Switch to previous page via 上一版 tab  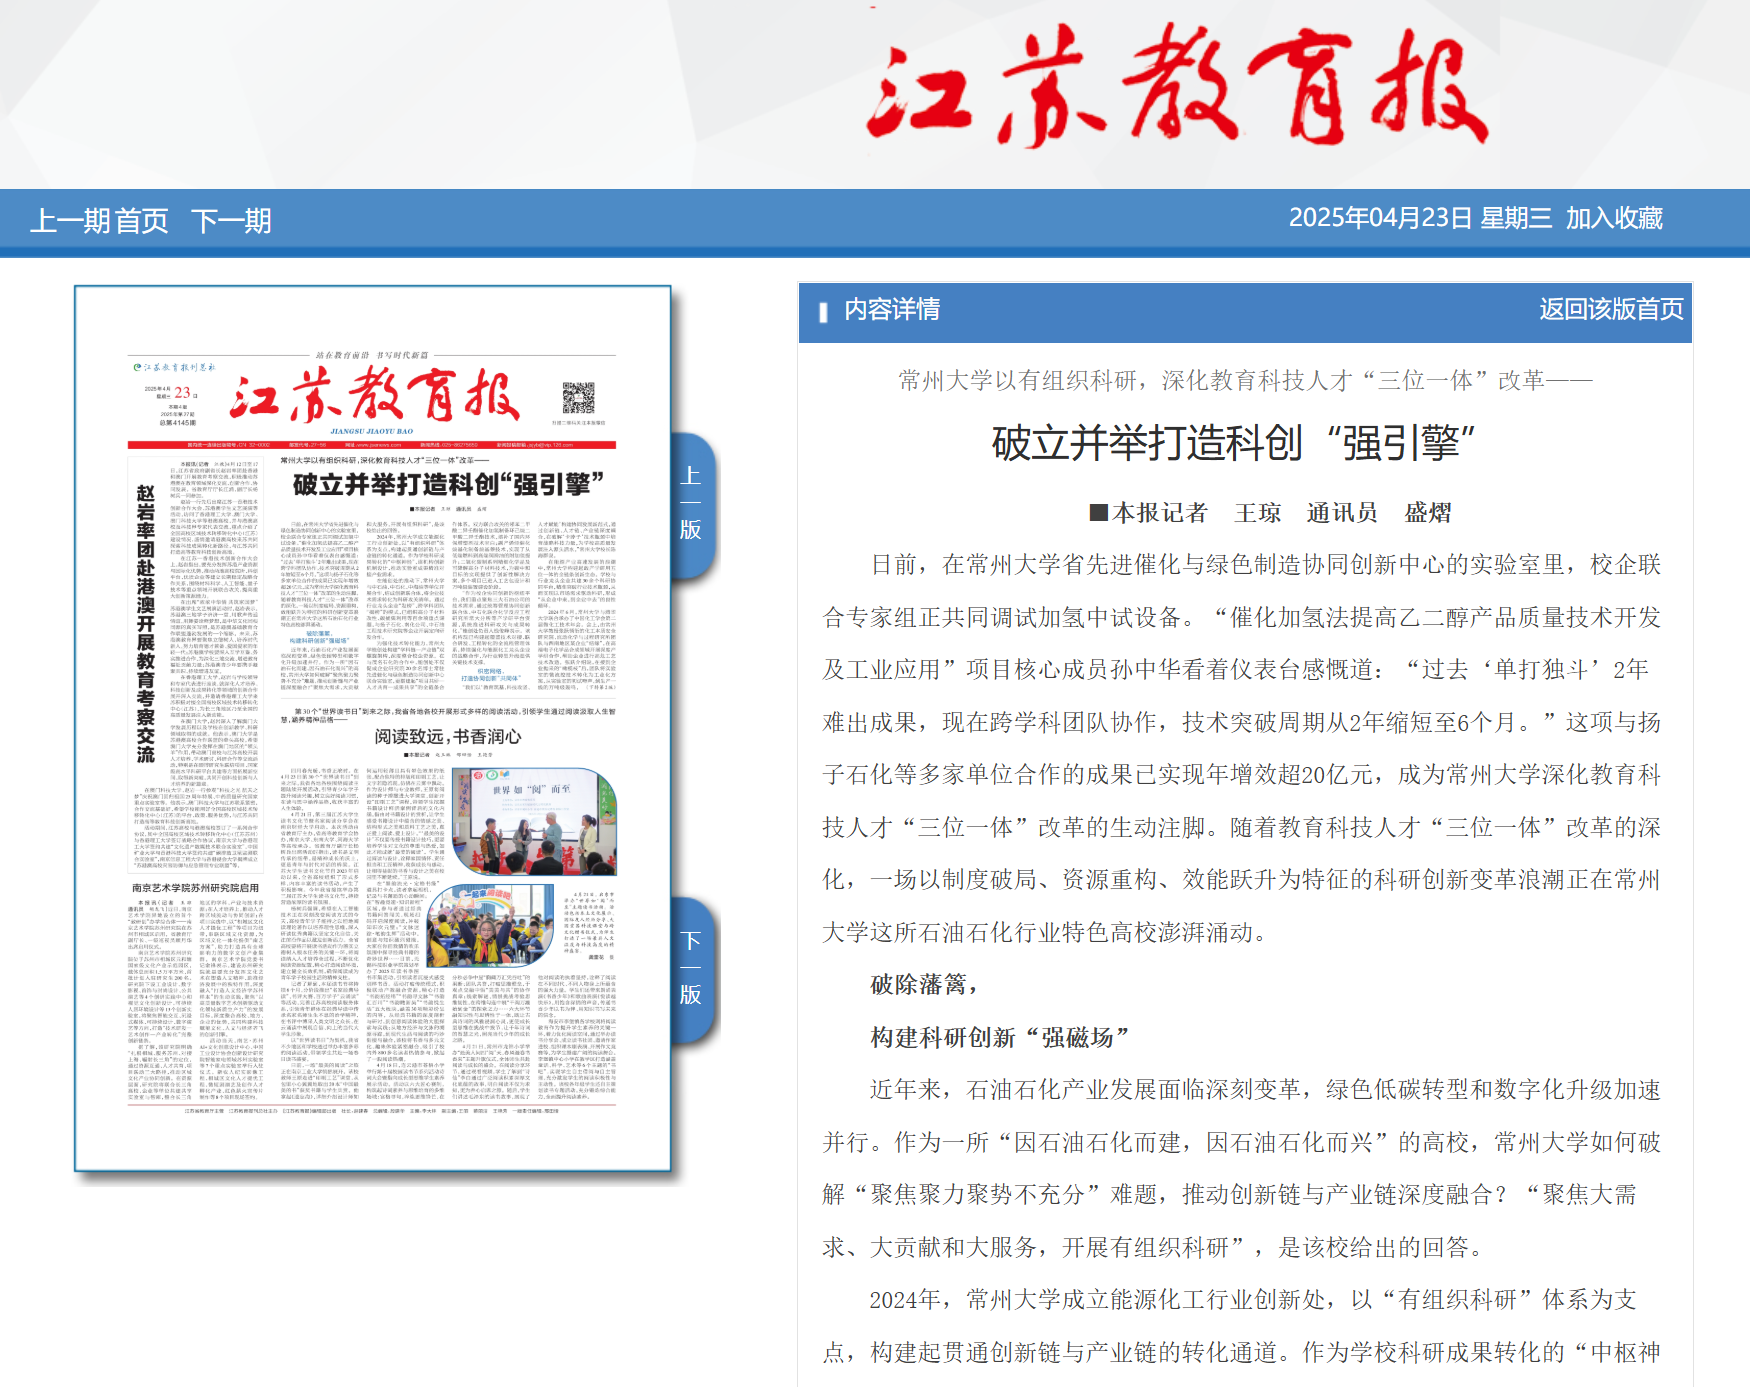tap(691, 502)
